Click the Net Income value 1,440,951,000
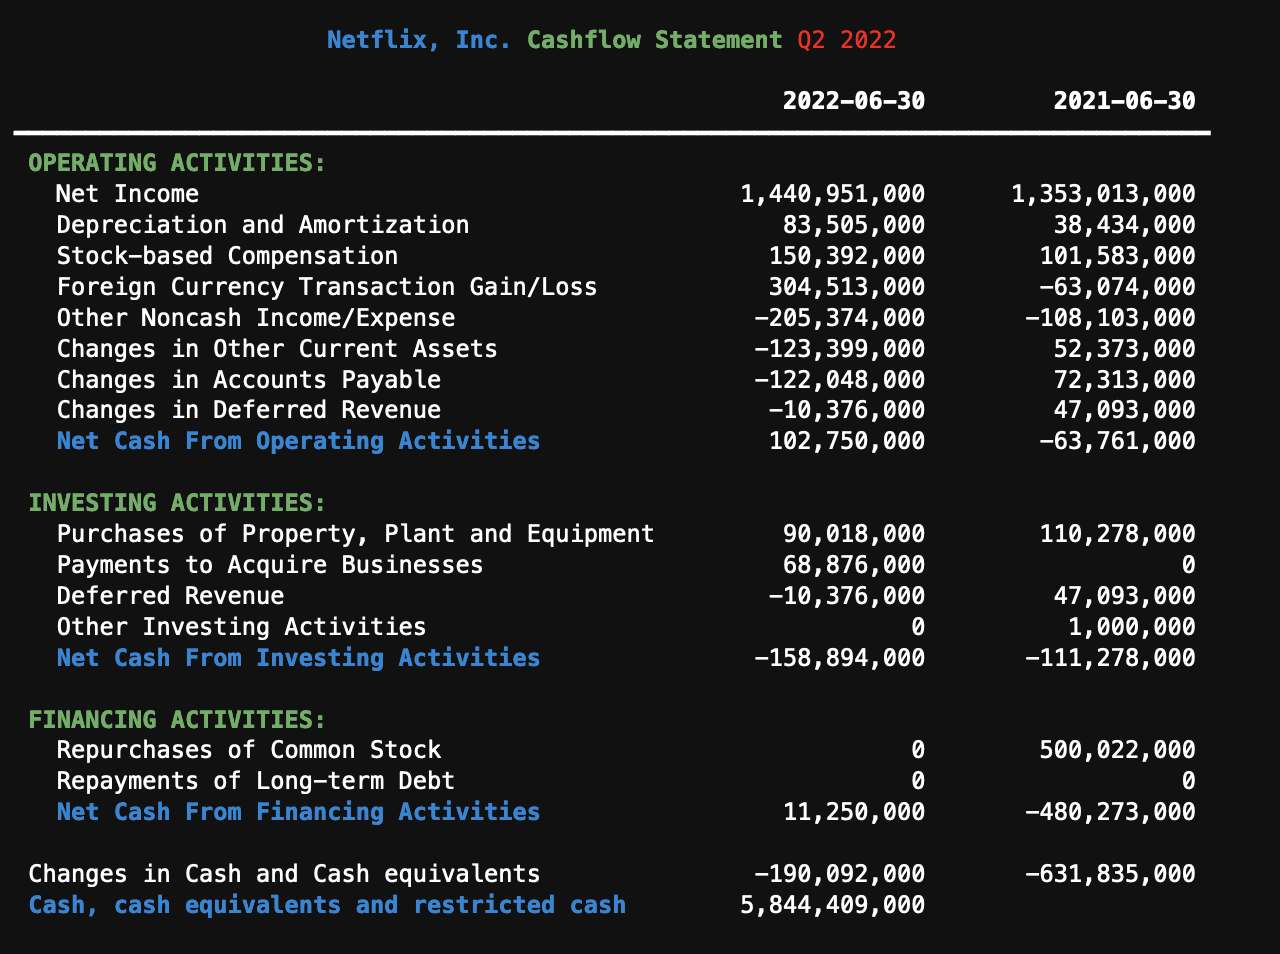The image size is (1280, 954). [832, 194]
